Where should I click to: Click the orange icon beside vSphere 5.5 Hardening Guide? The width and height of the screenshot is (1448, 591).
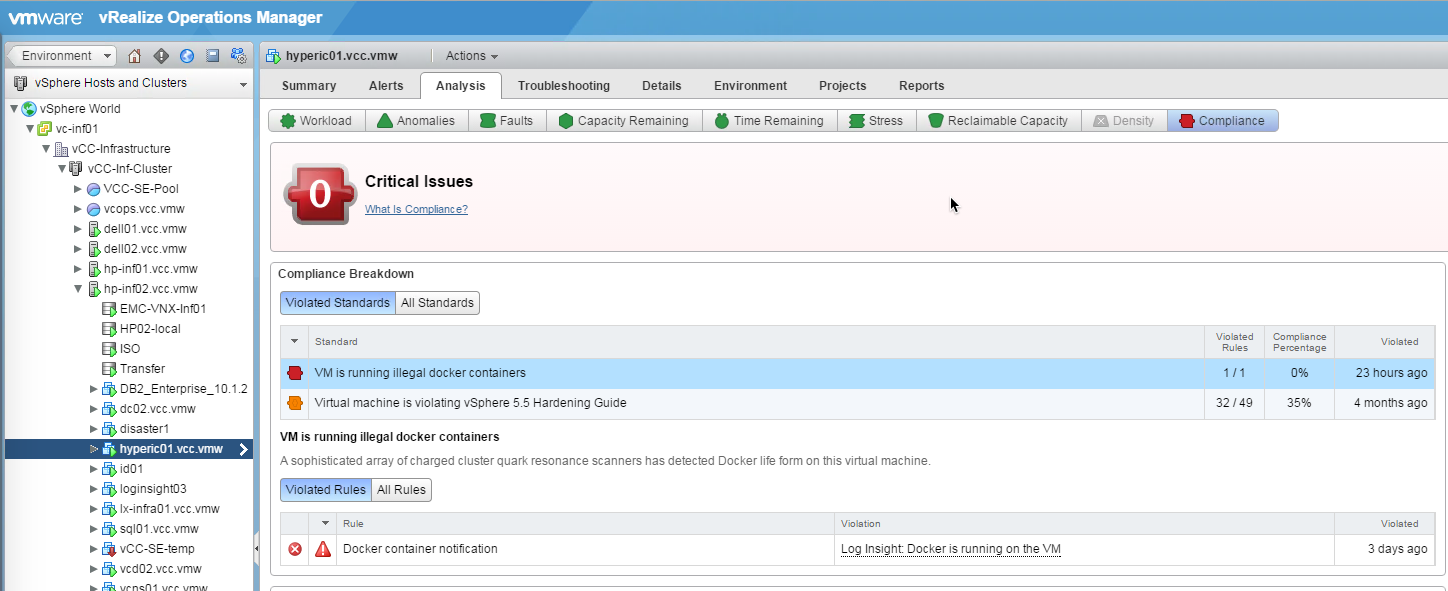(x=295, y=403)
